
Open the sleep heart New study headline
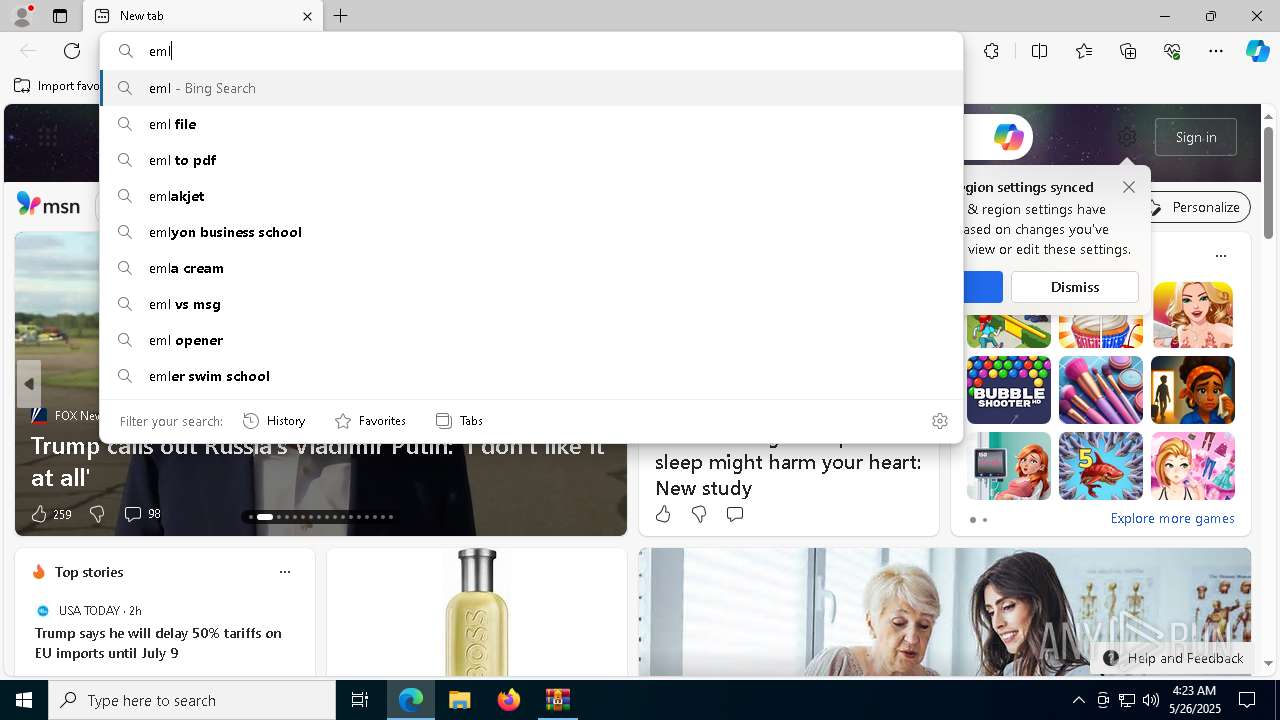pyautogui.click(x=788, y=475)
